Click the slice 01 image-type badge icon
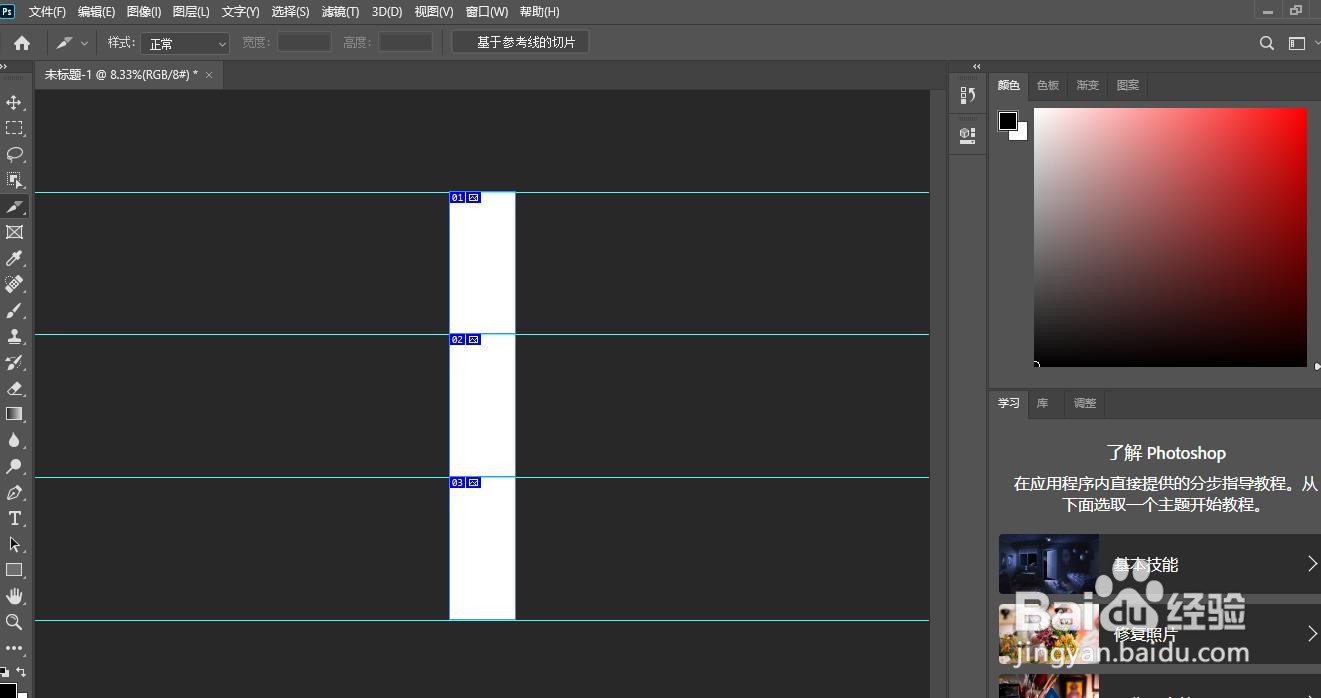Viewport: 1321px width, 698px height. click(474, 198)
